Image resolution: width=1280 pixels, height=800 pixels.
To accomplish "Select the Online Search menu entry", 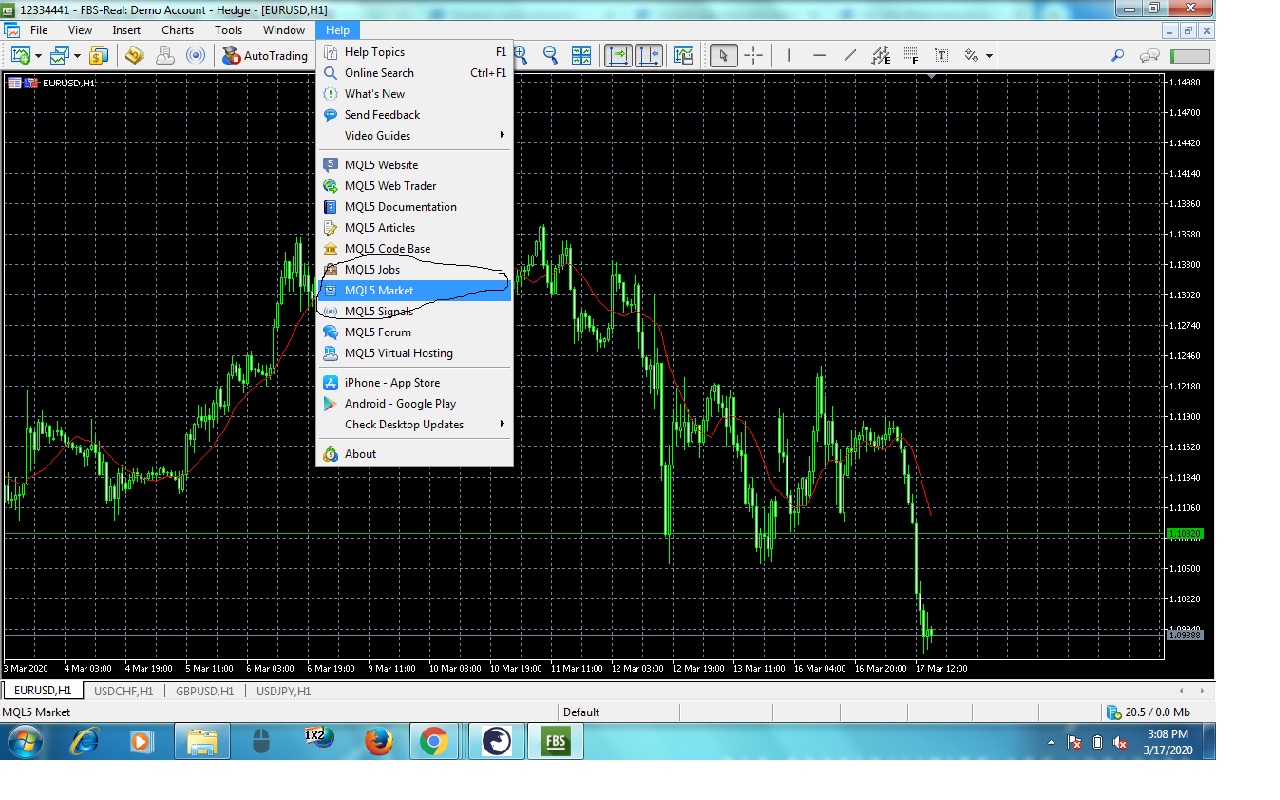I will pos(414,73).
